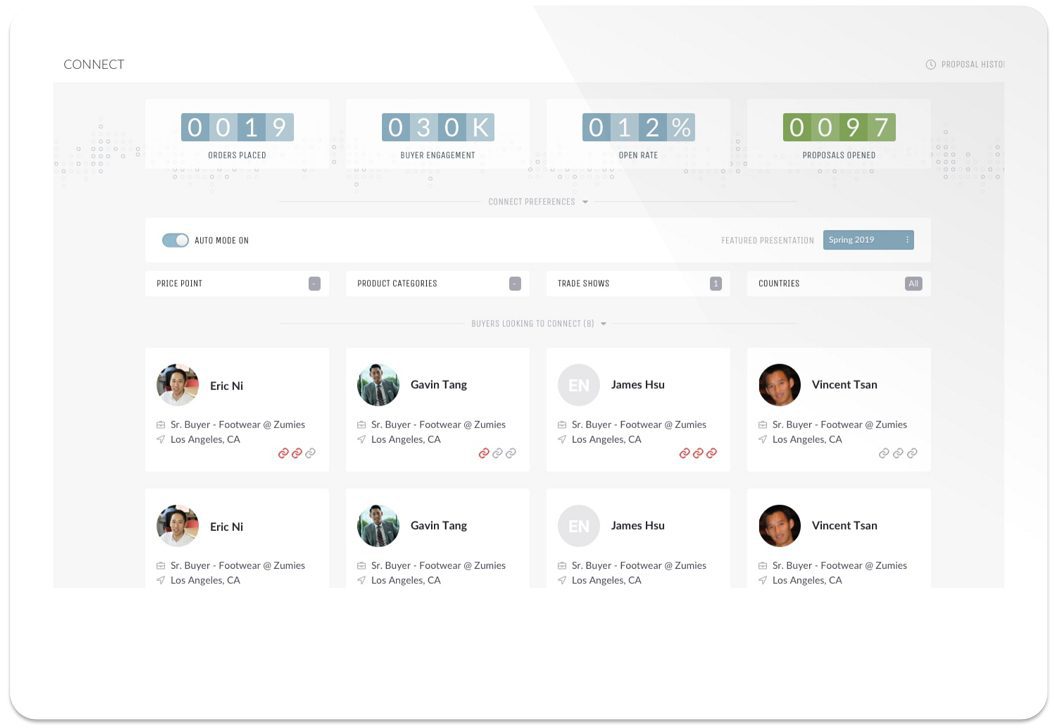
Task: Click link icons on Vincent Tsan's first card
Action: (x=898, y=453)
